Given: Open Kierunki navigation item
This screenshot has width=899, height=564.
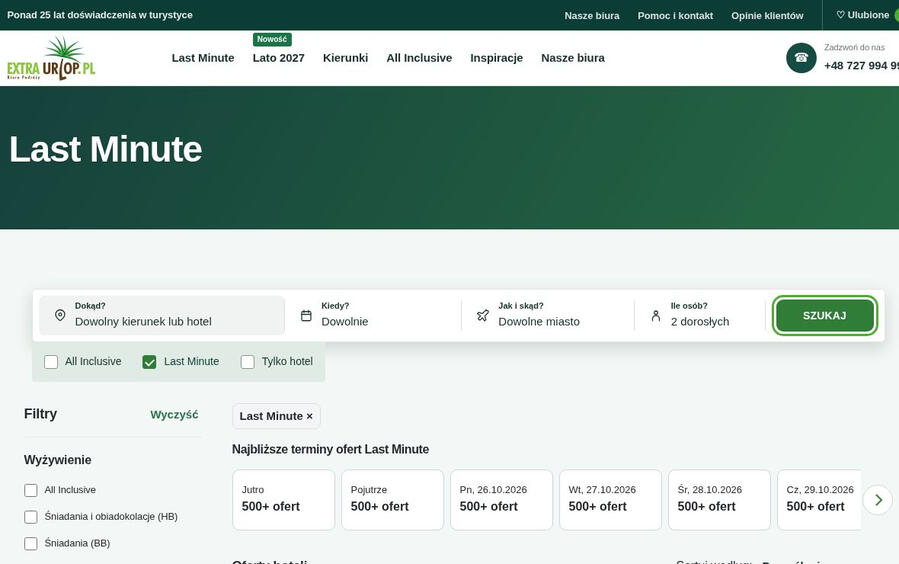Looking at the screenshot, I should 345,58.
